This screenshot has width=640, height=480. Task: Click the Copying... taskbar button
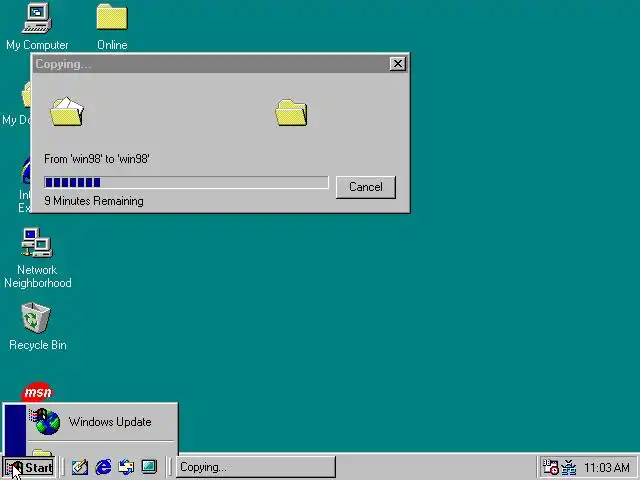[256, 467]
